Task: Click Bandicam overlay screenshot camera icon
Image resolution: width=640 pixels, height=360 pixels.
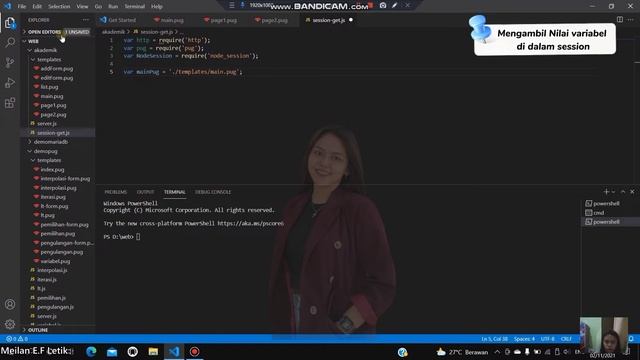Action: click(383, 5)
